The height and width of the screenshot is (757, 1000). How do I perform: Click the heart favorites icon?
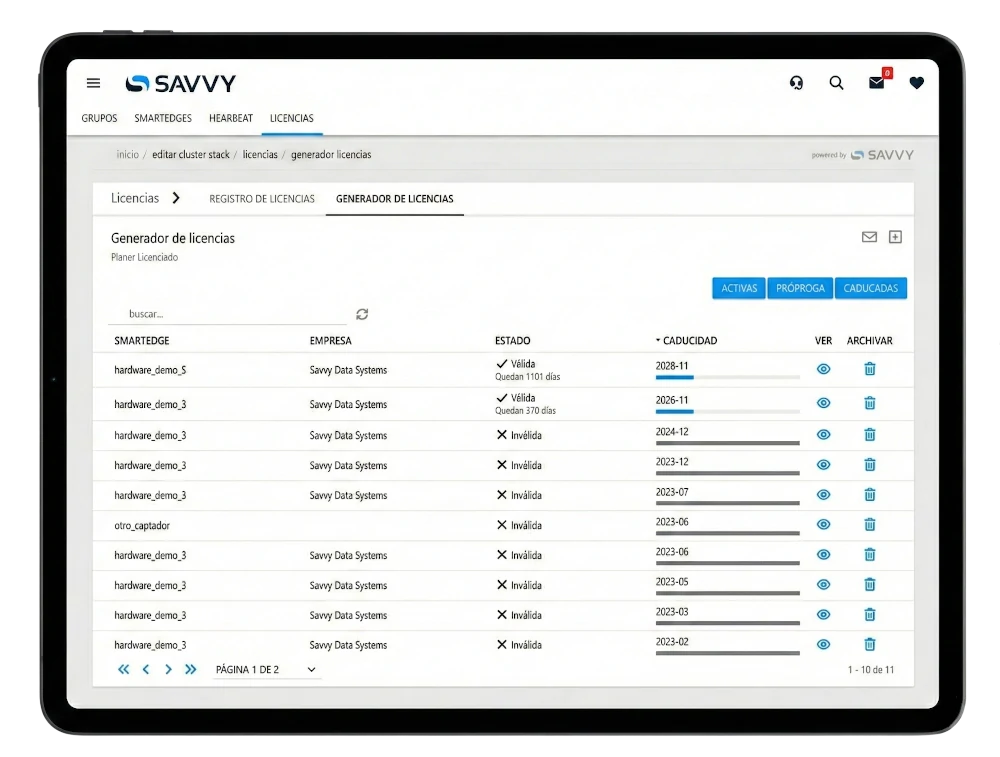(x=916, y=84)
